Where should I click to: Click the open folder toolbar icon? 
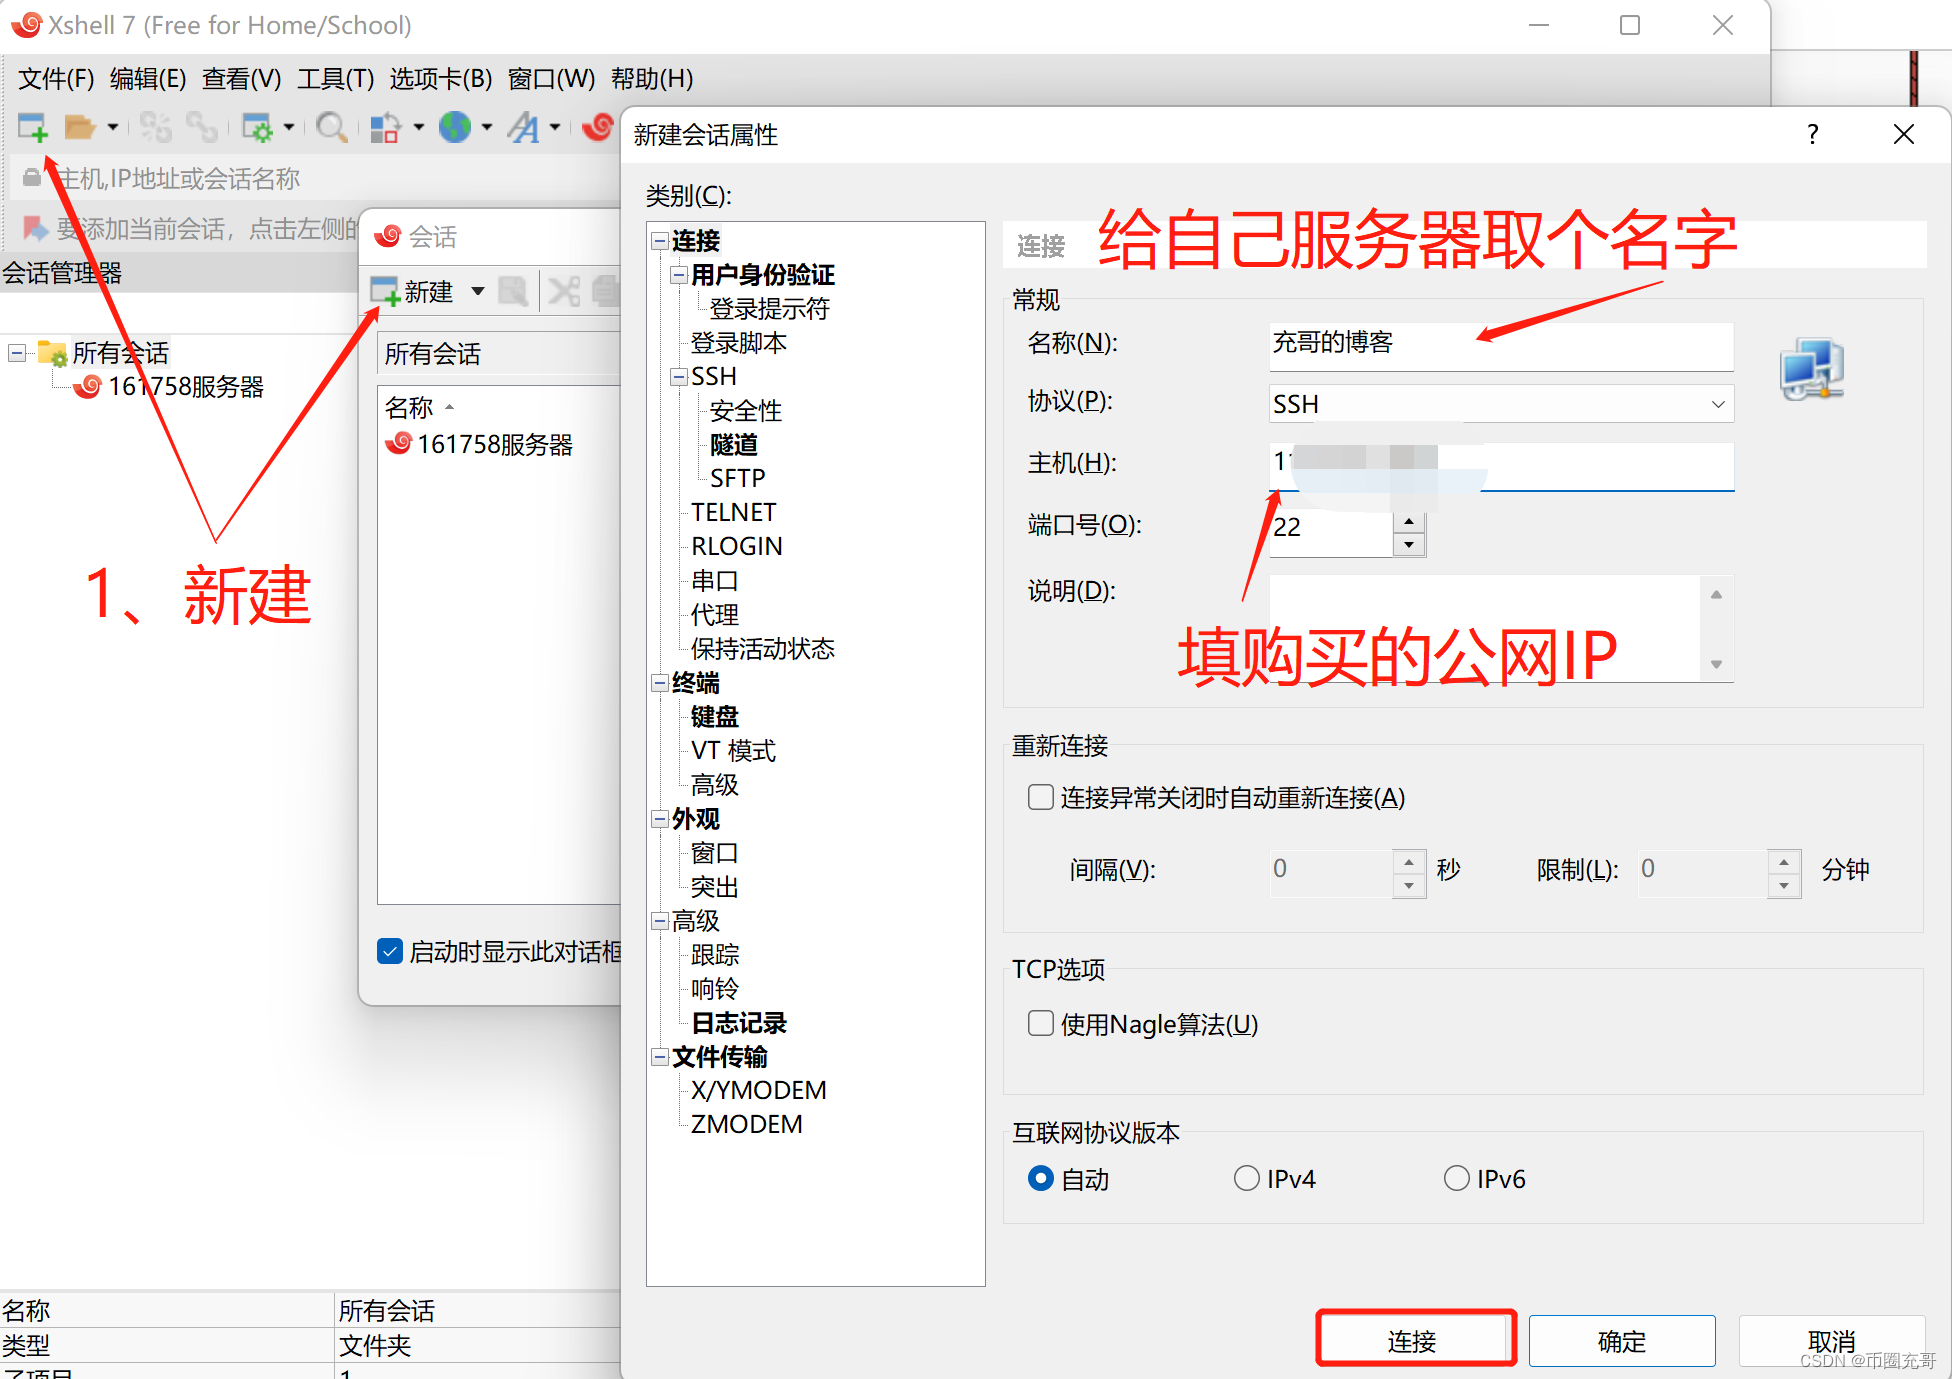pos(79,127)
